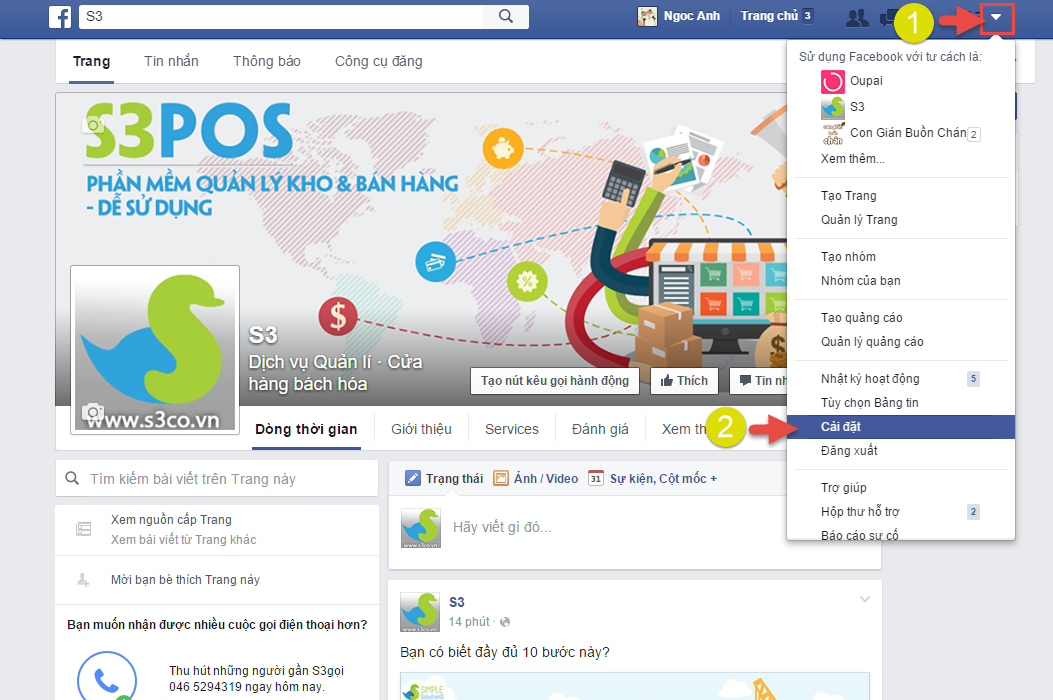Select the Giới thiệu tab
Screen dimensions: 1053x700
[x=422, y=429]
